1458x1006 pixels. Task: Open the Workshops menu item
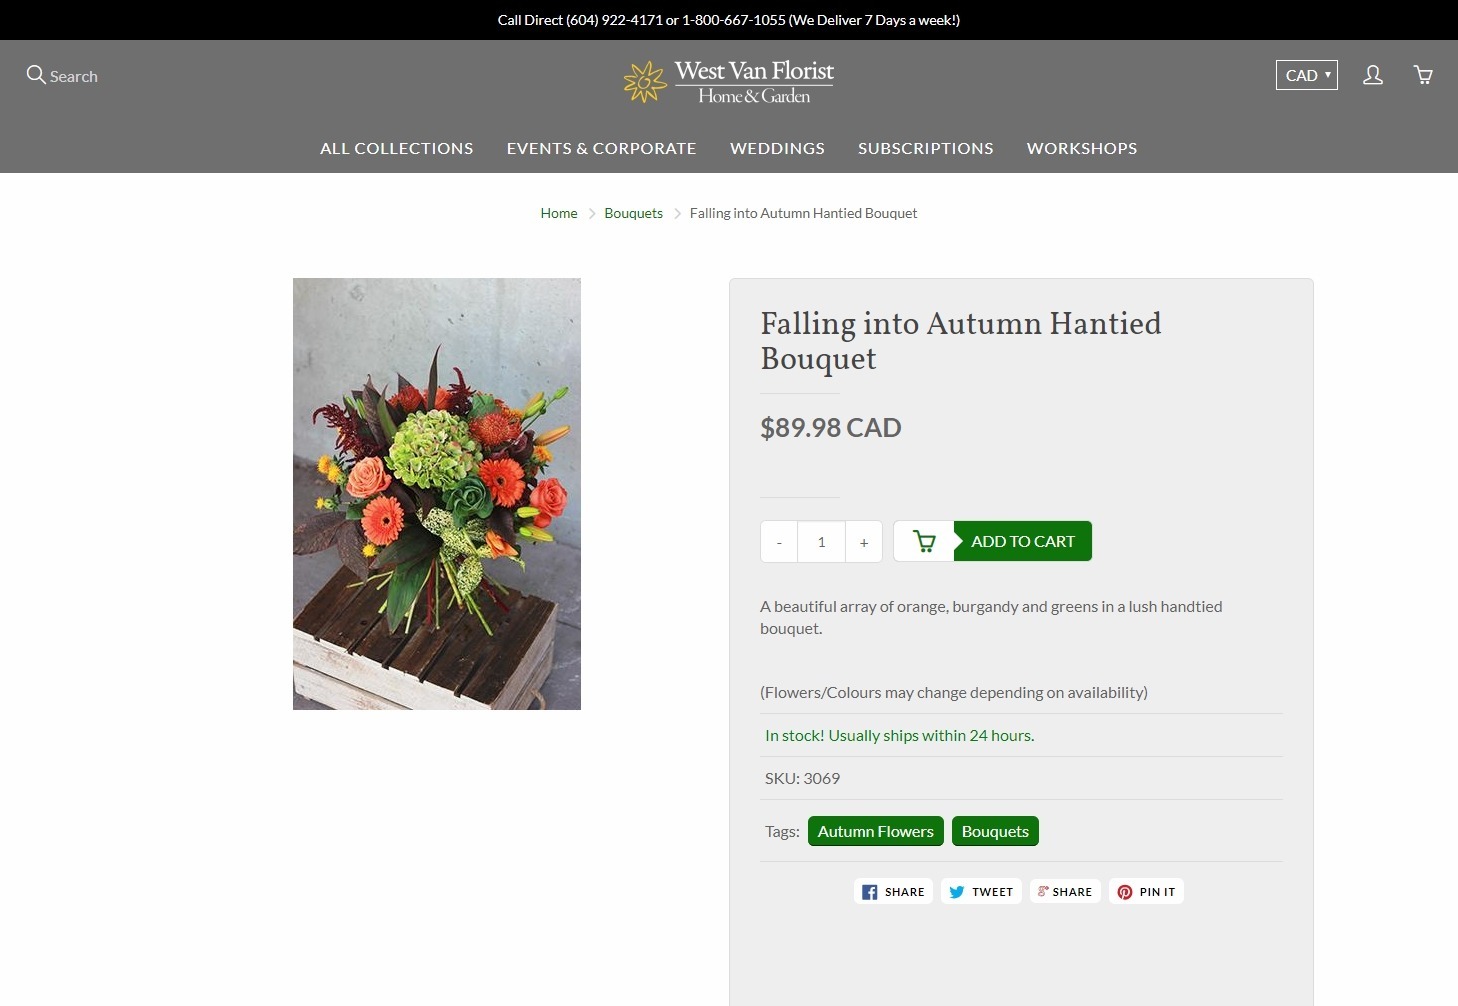pyautogui.click(x=1082, y=148)
